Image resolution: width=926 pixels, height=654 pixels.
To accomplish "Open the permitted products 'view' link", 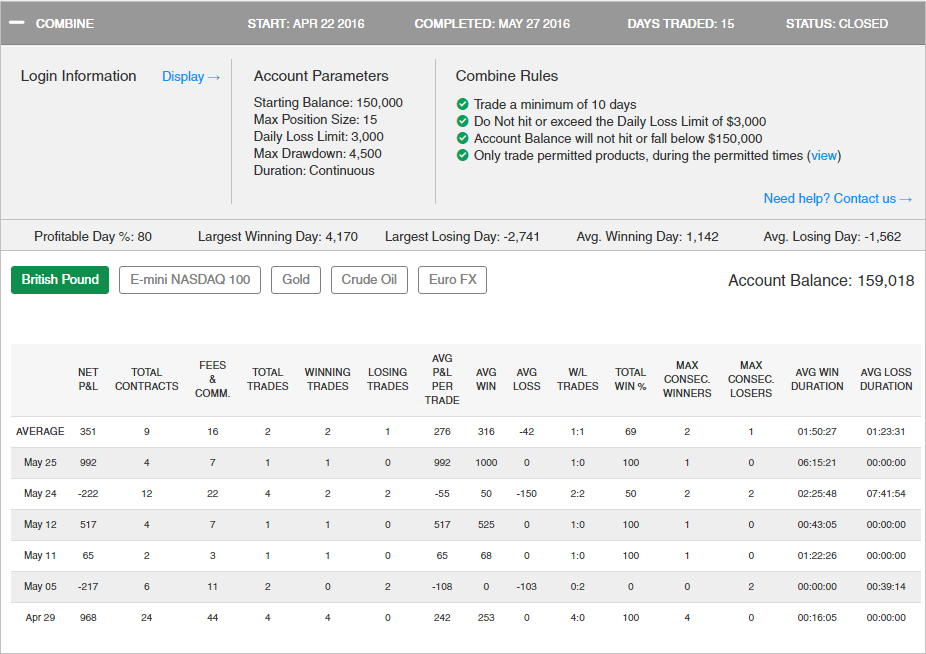I will [824, 155].
